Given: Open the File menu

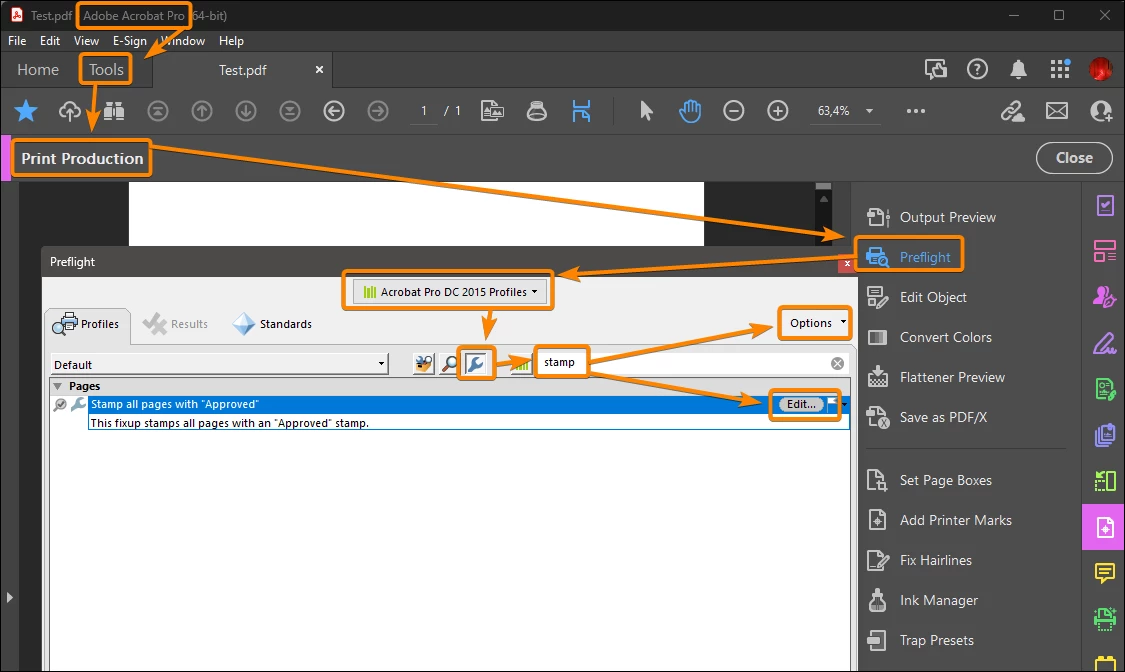Looking at the screenshot, I should pyautogui.click(x=17, y=41).
